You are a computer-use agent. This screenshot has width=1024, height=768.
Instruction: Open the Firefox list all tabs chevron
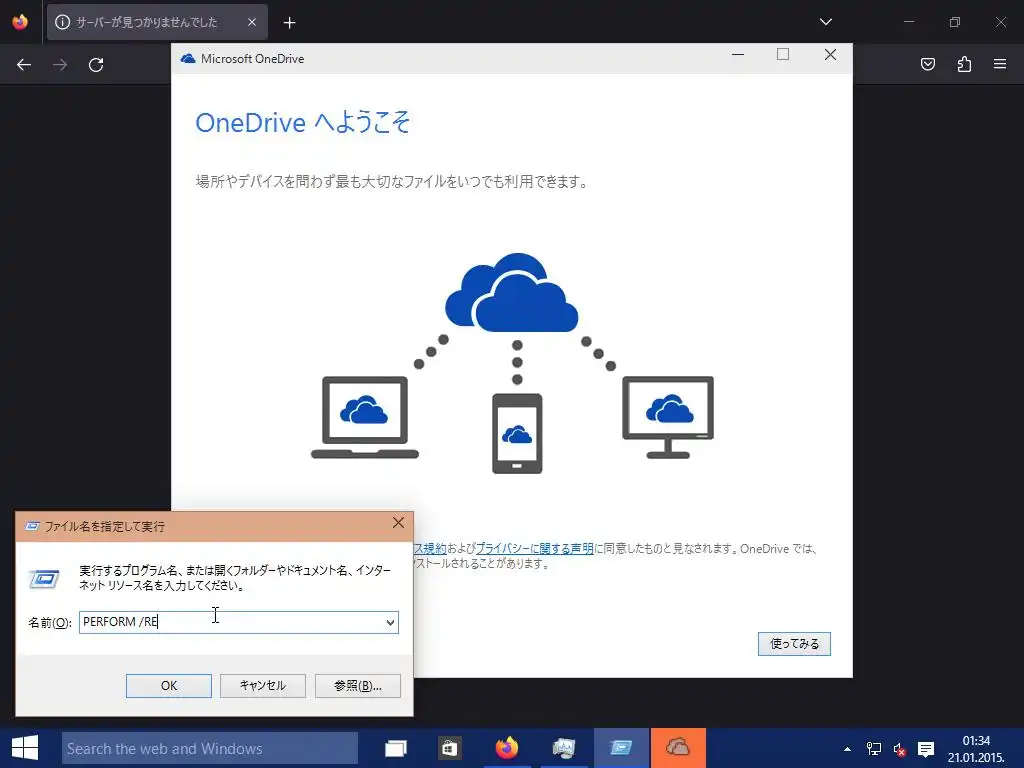click(825, 22)
